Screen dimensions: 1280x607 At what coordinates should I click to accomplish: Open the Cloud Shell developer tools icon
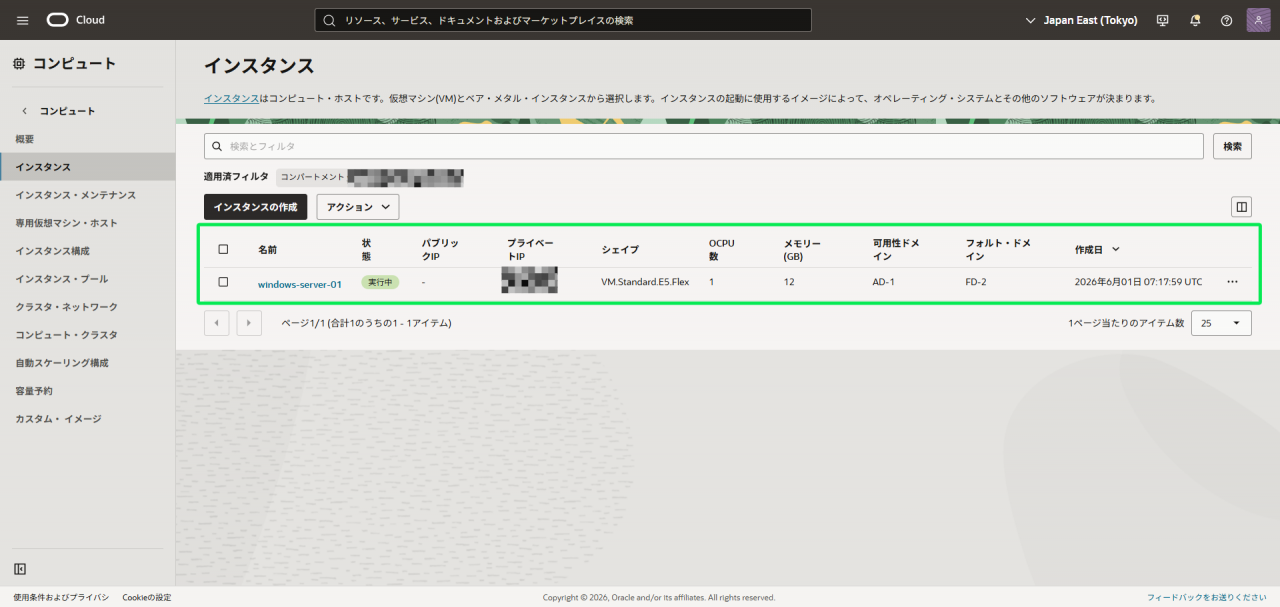[x=1162, y=20]
